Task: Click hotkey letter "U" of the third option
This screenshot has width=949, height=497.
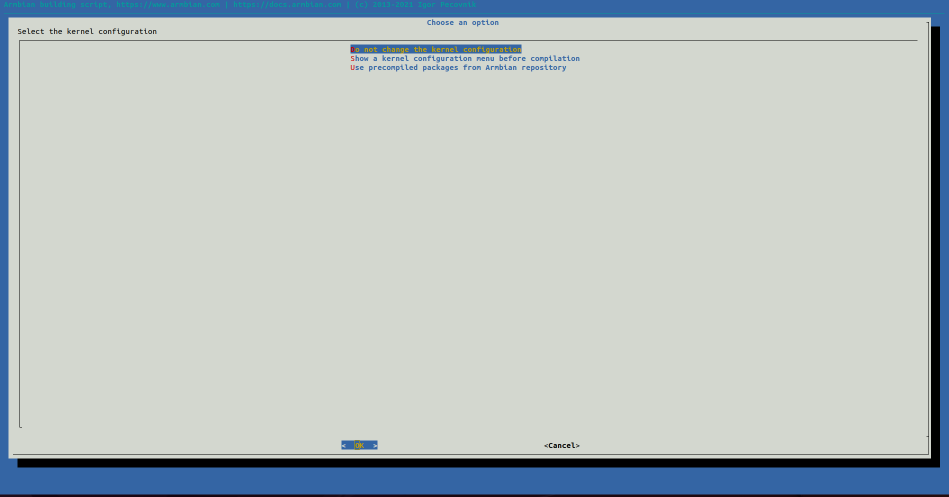Action: coord(353,67)
